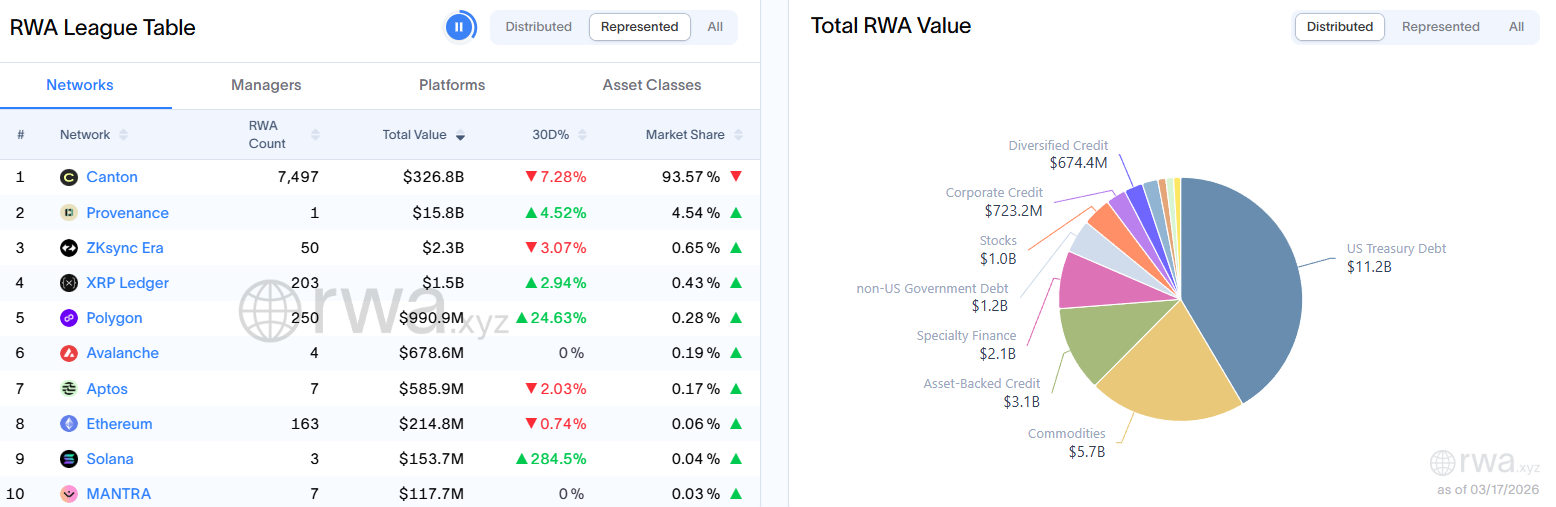Pause the league table auto-rotation
The image size is (1556, 507).
459,27
